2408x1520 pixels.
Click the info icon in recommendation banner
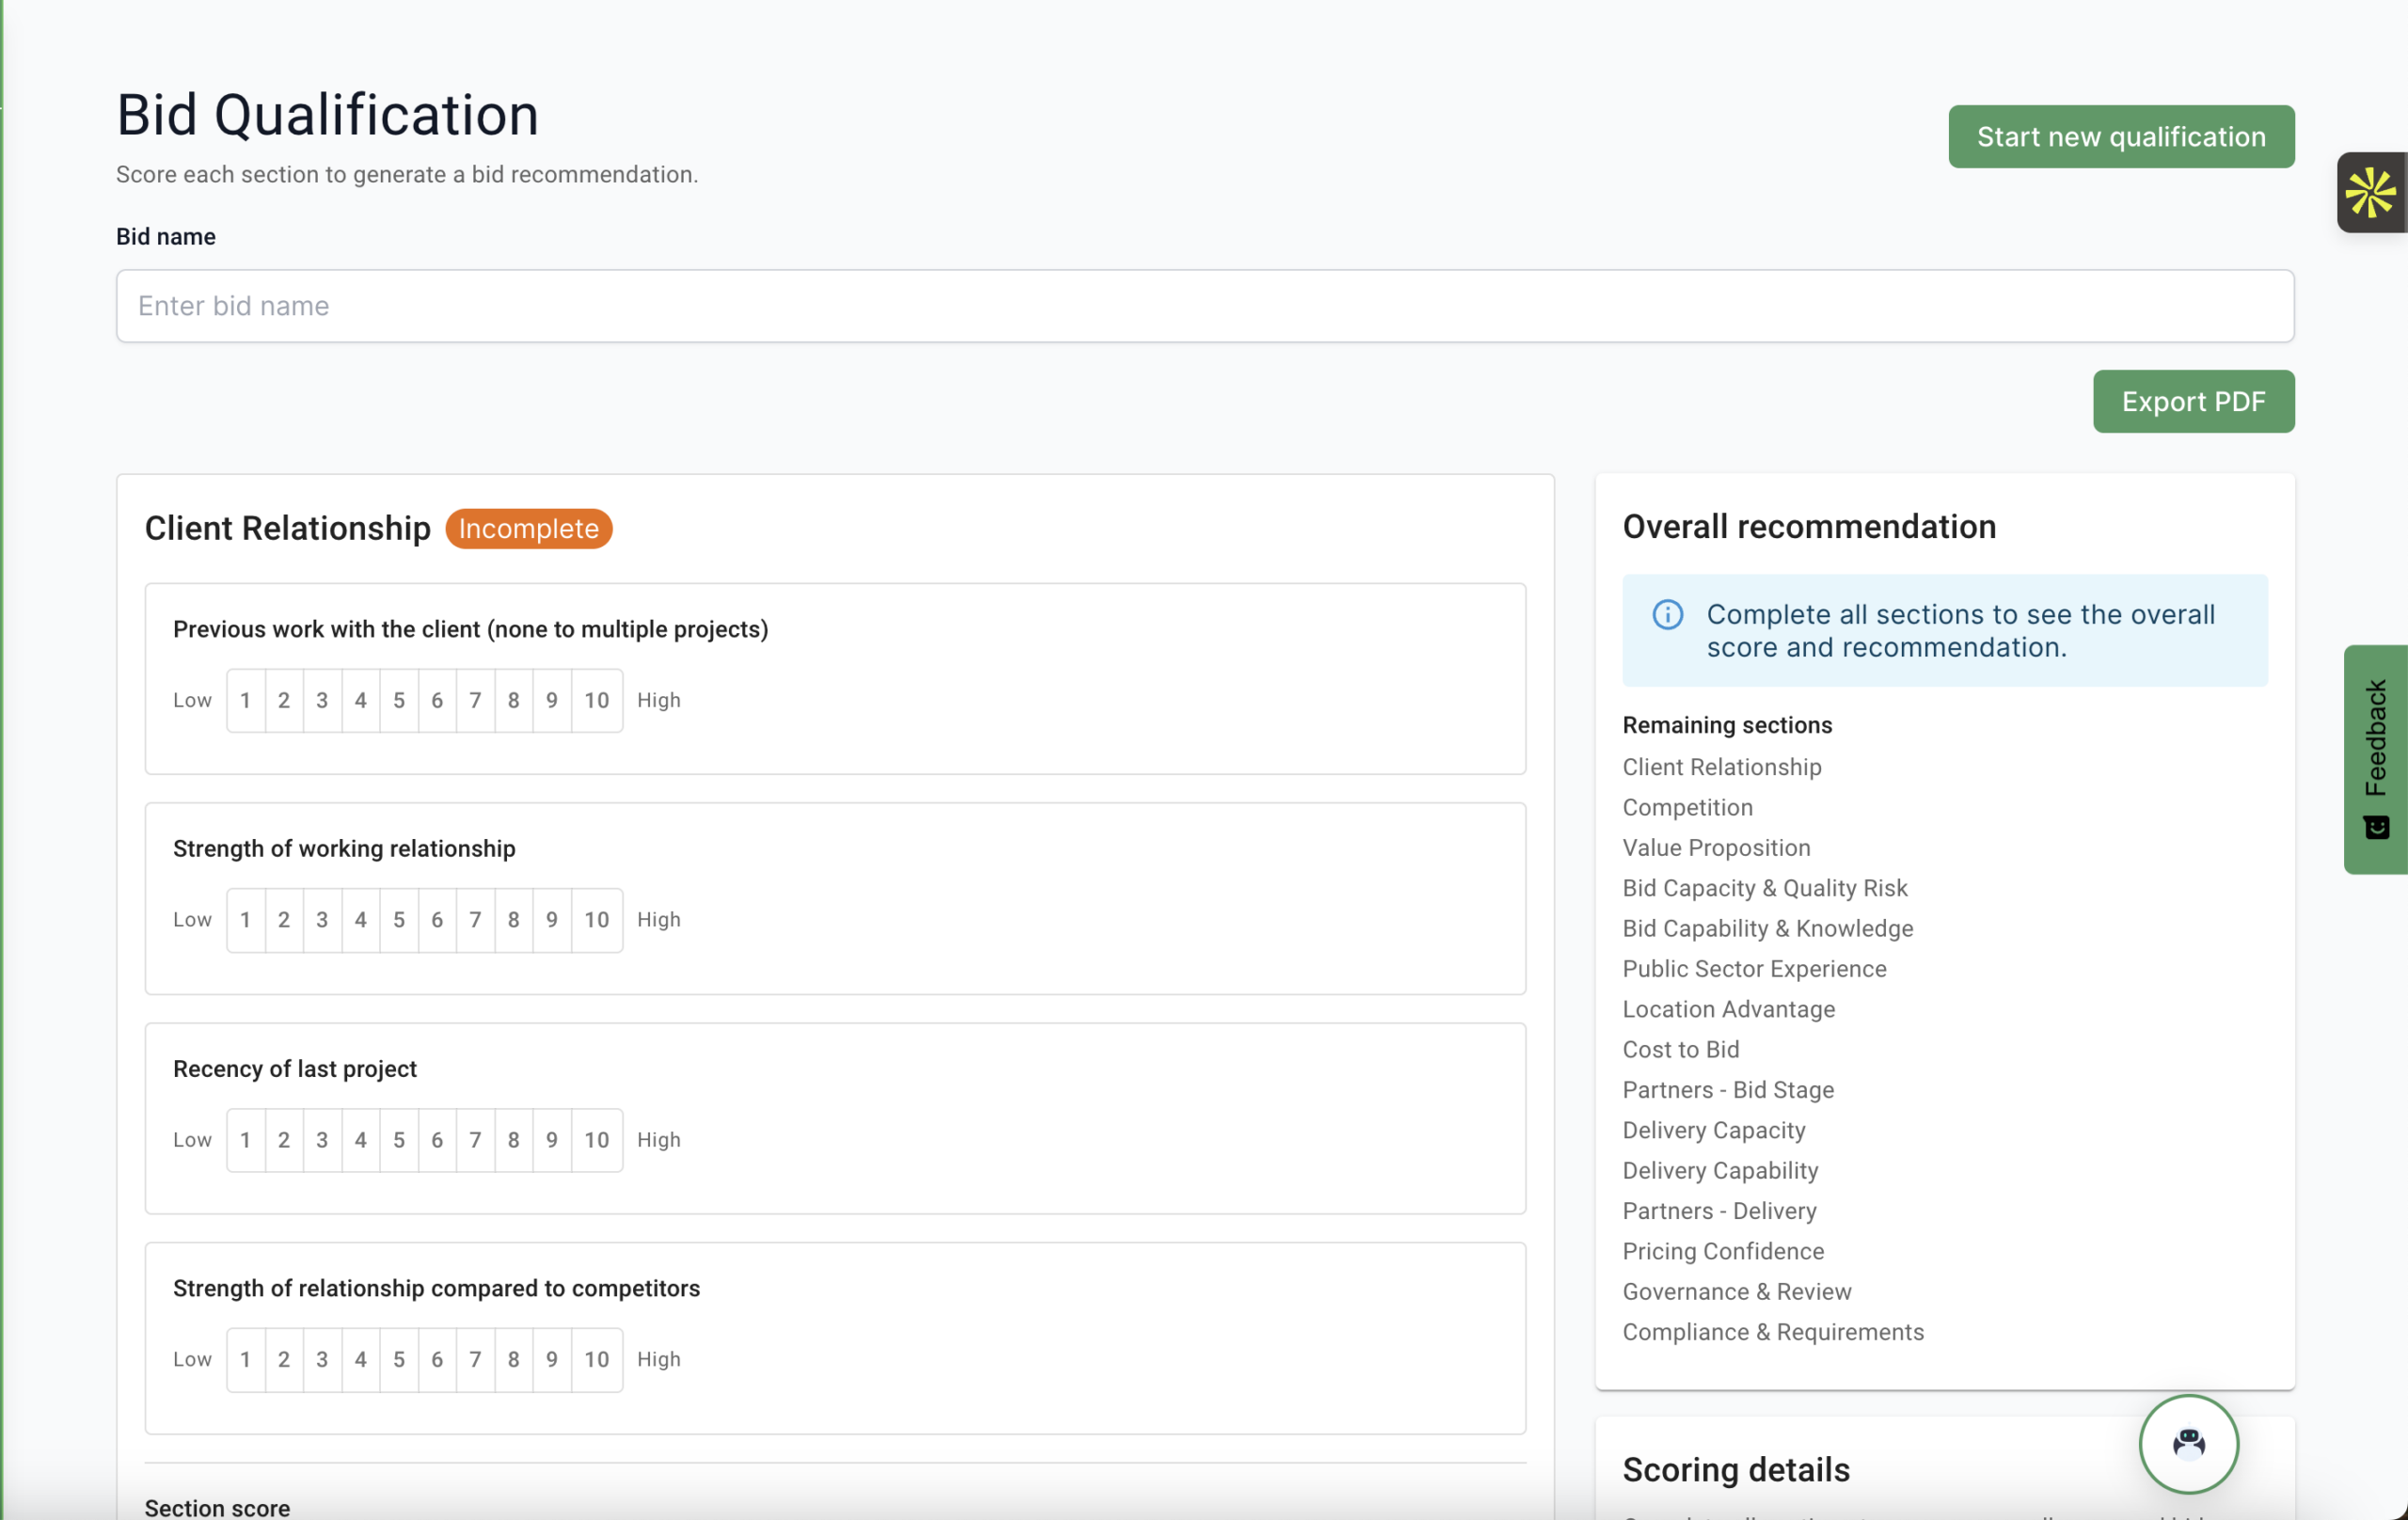1667,614
